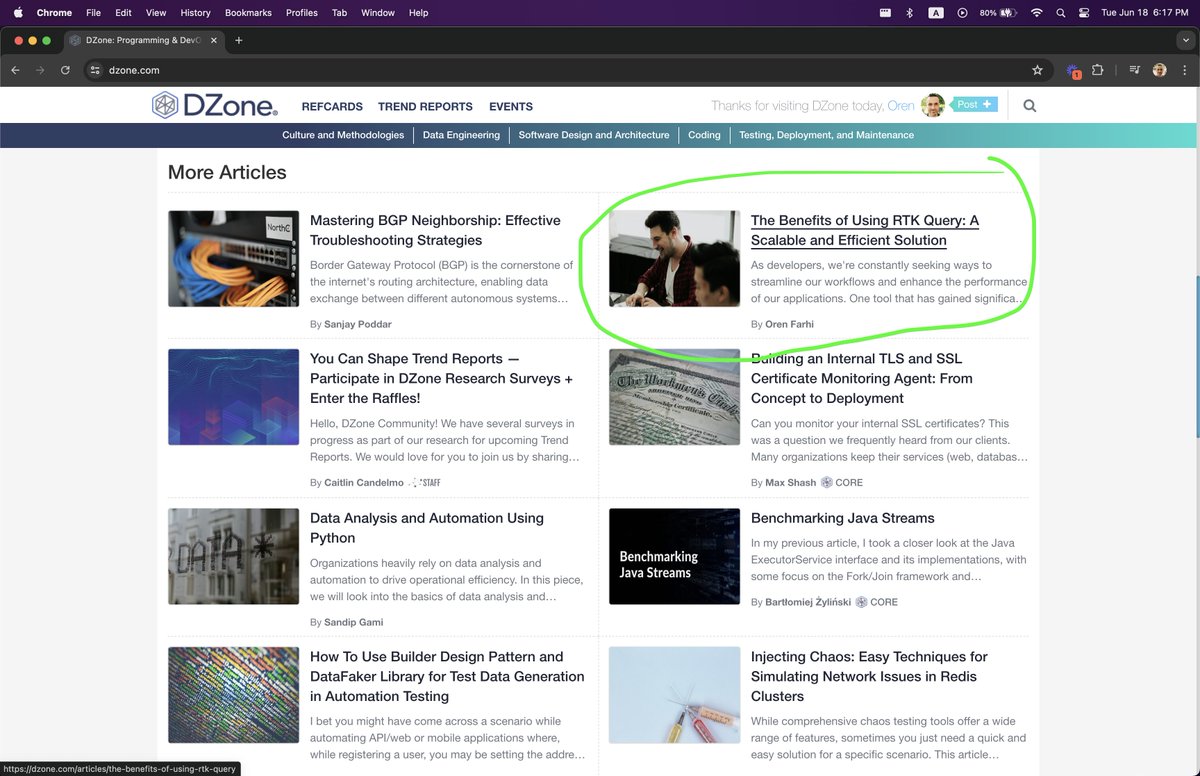Go to TREND REPORTS section
This screenshot has width=1200, height=776.
425,106
